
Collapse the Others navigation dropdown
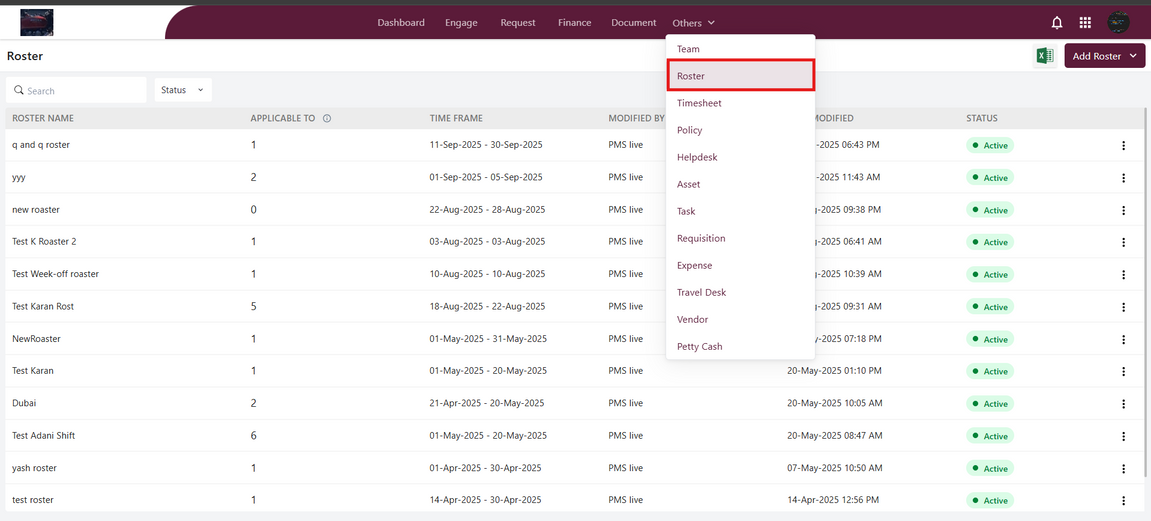693,23
